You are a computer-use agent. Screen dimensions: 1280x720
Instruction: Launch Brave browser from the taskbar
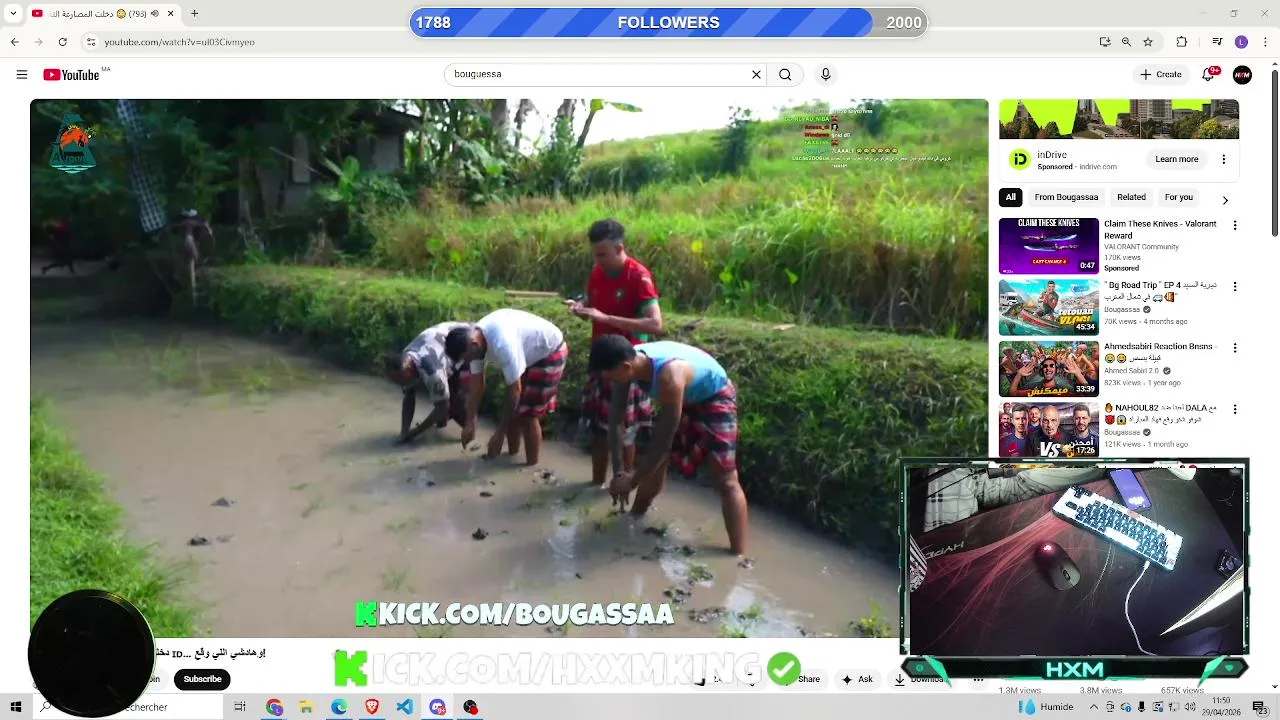(372, 707)
